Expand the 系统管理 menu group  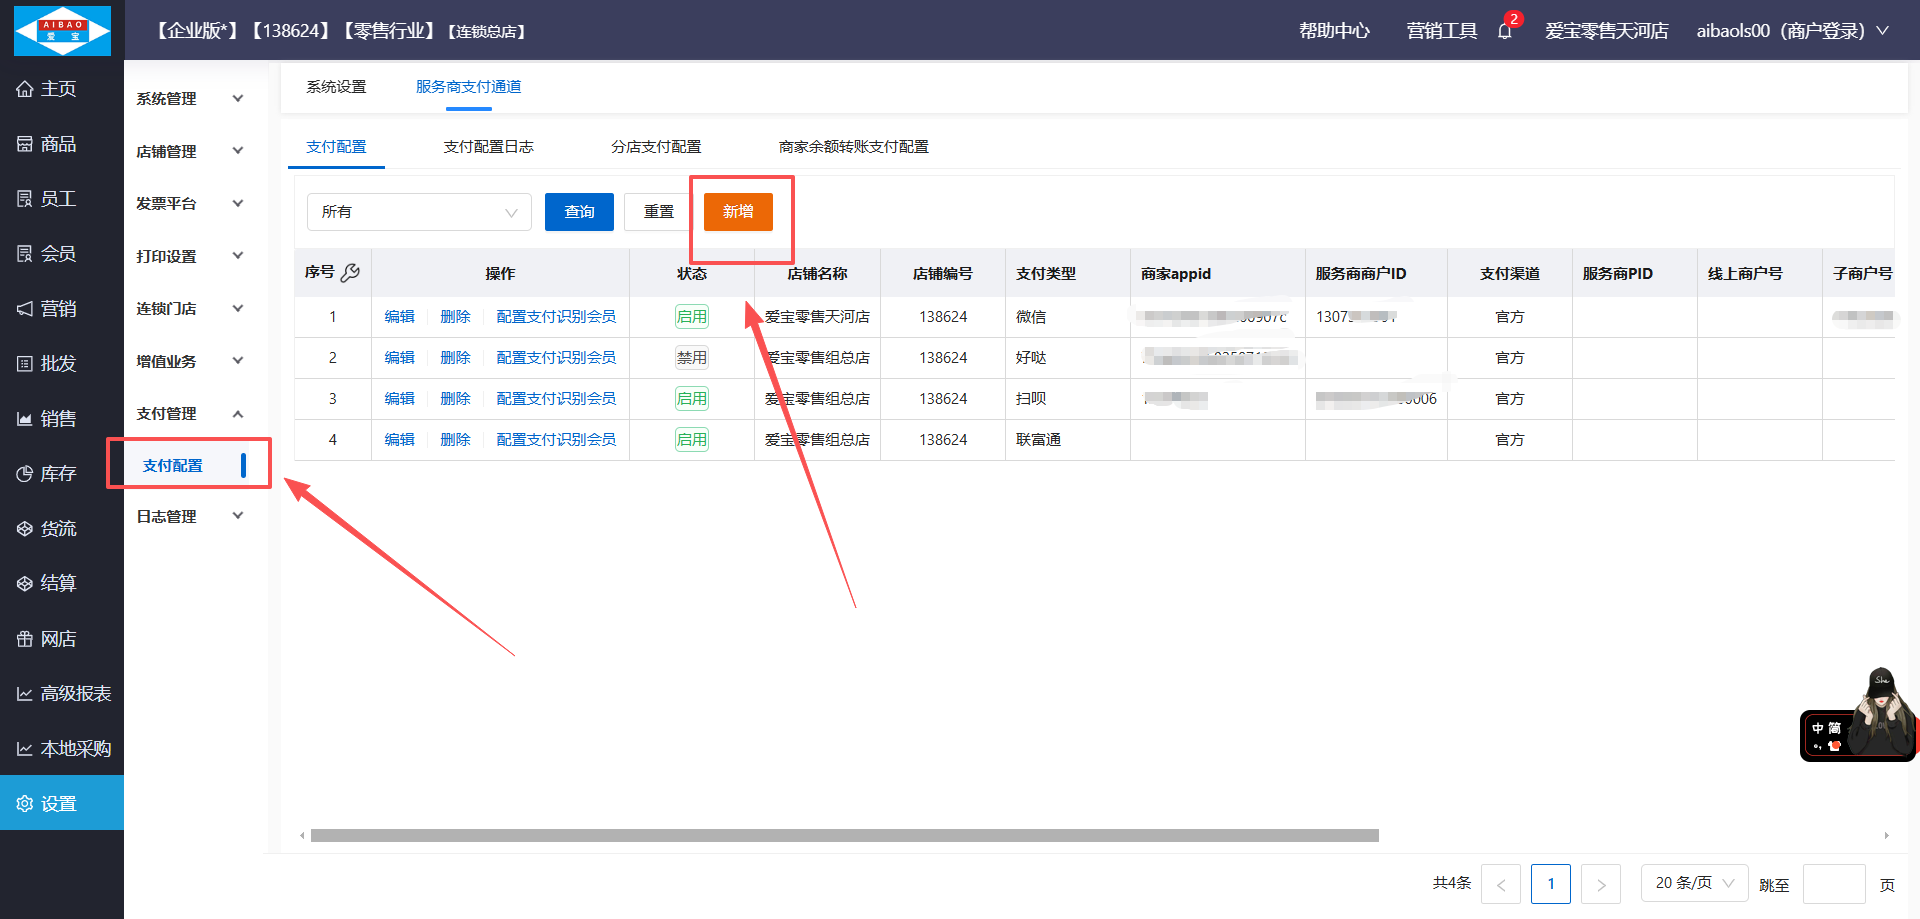[190, 99]
